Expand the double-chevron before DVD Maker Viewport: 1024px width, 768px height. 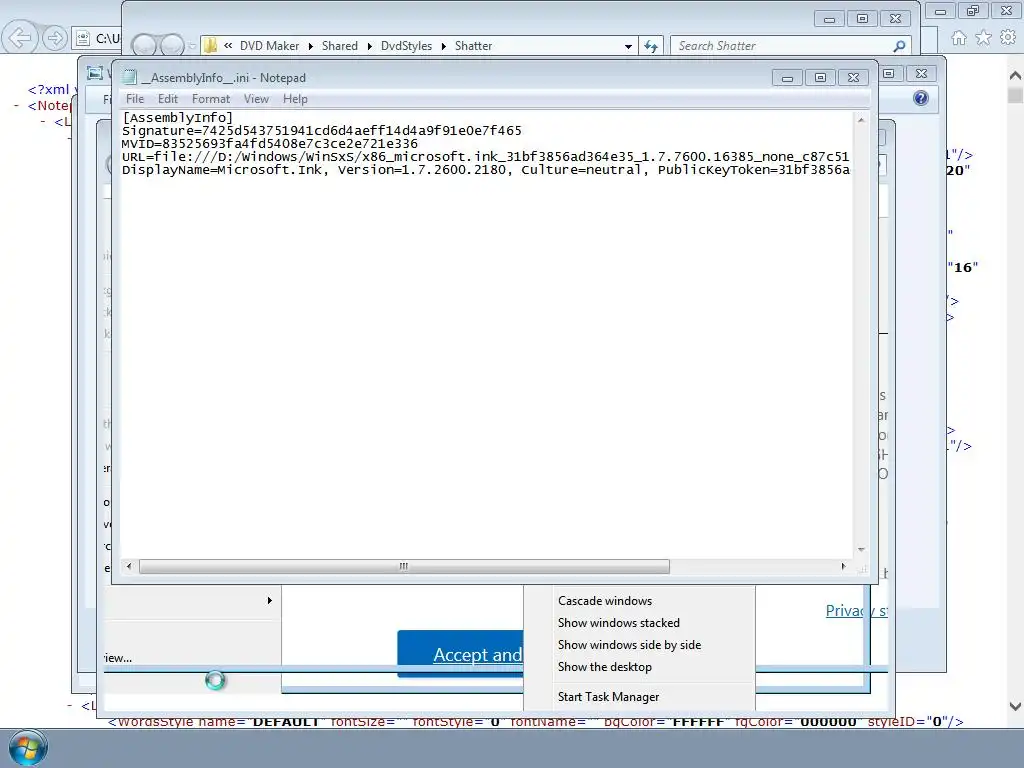[x=228, y=46]
